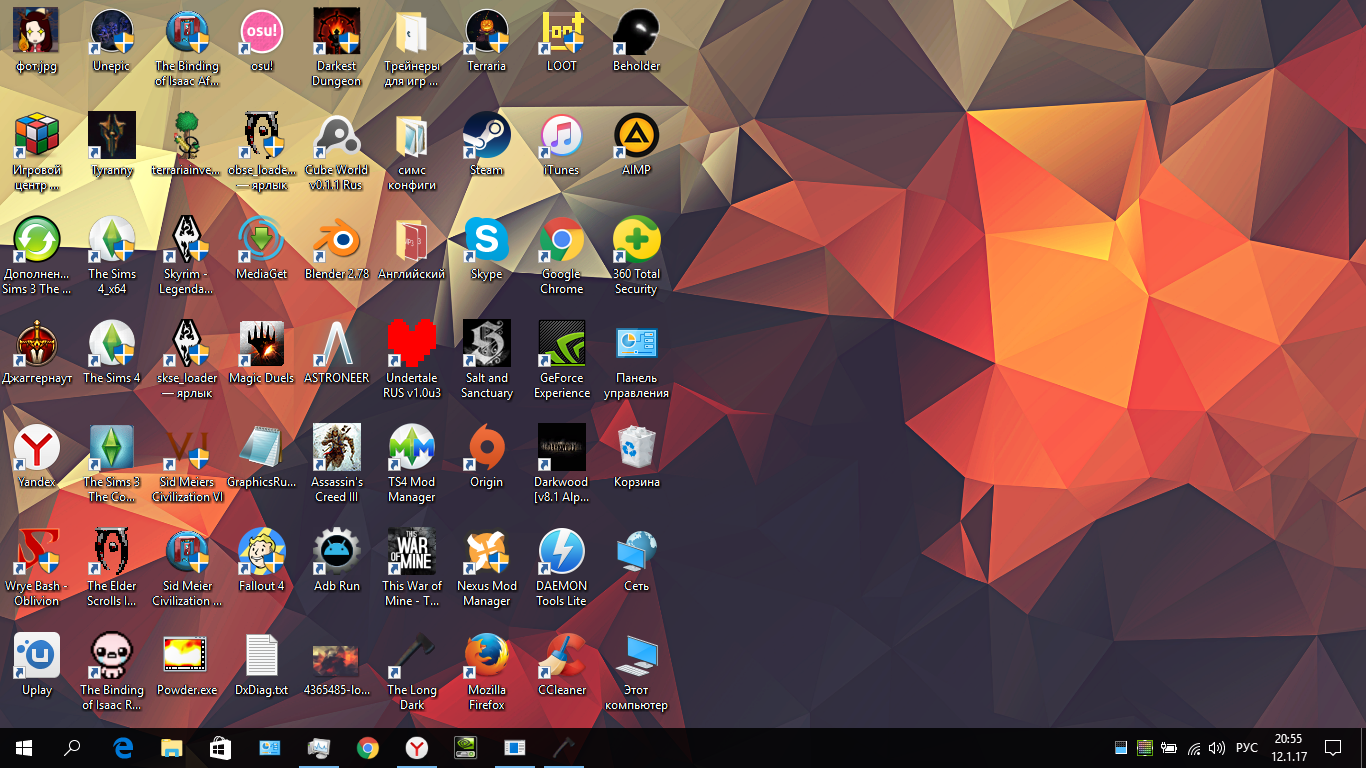Open the Этот компьютер icon

coord(637,656)
